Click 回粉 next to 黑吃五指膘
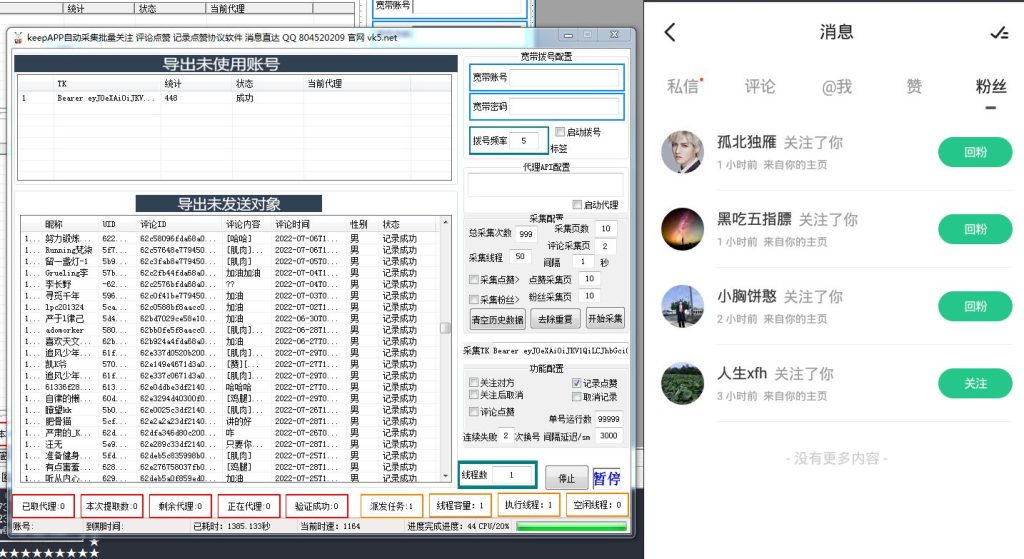Image resolution: width=1024 pixels, height=559 pixels. [975, 229]
